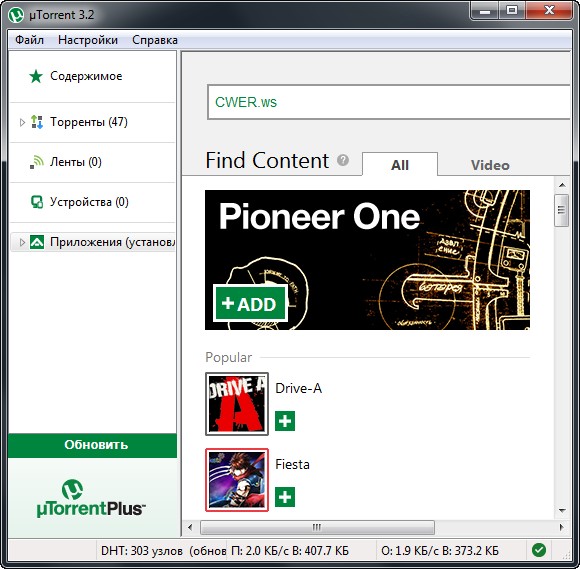Click the О: 1.9 КБ/с upload status
Viewport: 580px width, 569px height.
(x=451, y=551)
